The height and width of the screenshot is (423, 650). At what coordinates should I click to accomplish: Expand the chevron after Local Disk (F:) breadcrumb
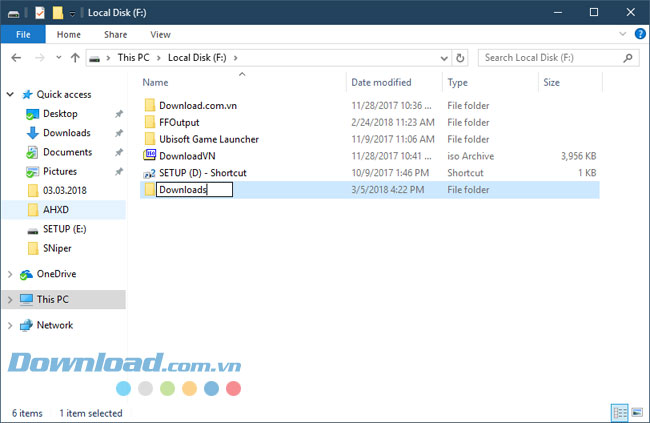[x=235, y=58]
